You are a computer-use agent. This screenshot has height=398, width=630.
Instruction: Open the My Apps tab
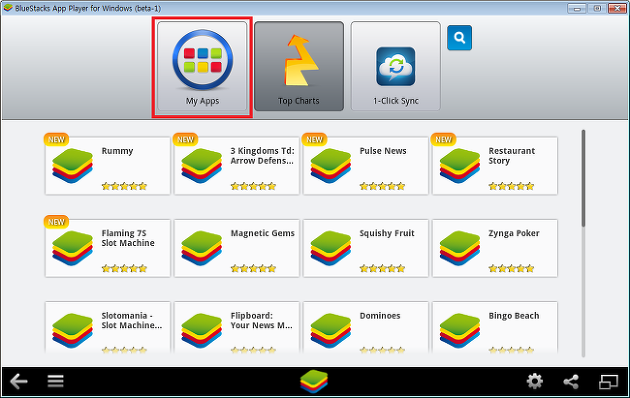coord(202,66)
